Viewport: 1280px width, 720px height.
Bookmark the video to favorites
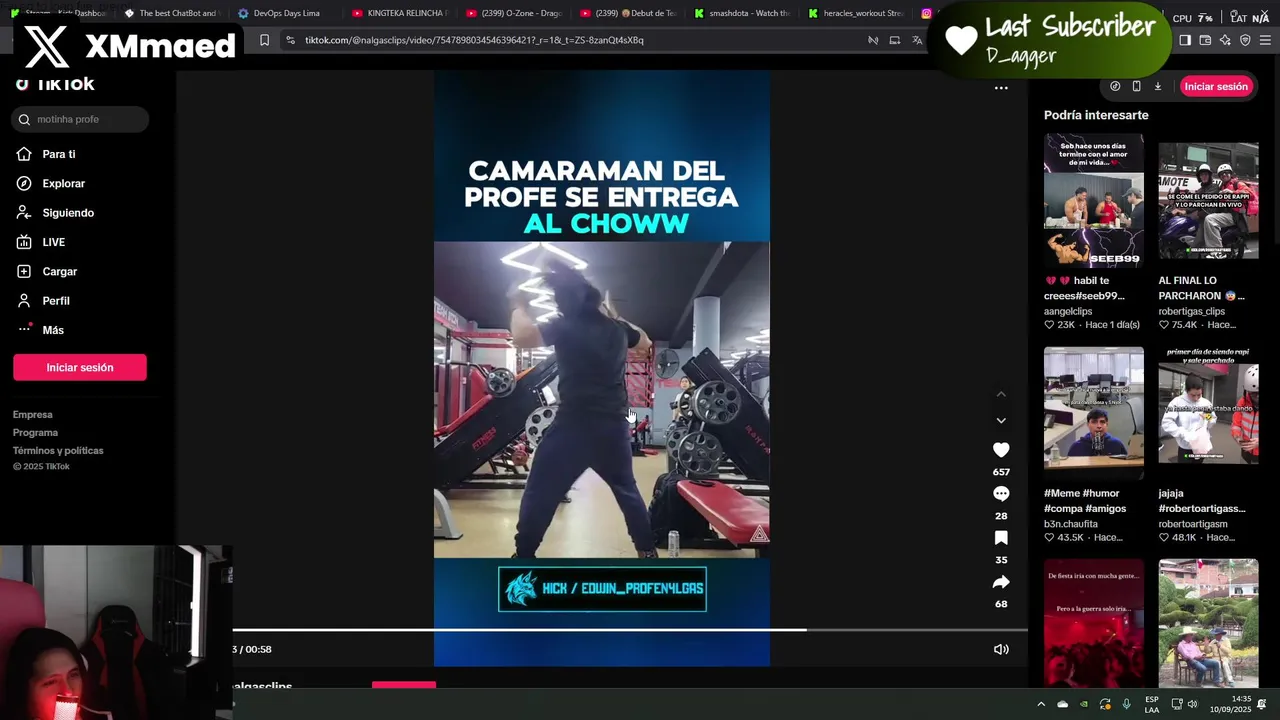[x=1001, y=538]
